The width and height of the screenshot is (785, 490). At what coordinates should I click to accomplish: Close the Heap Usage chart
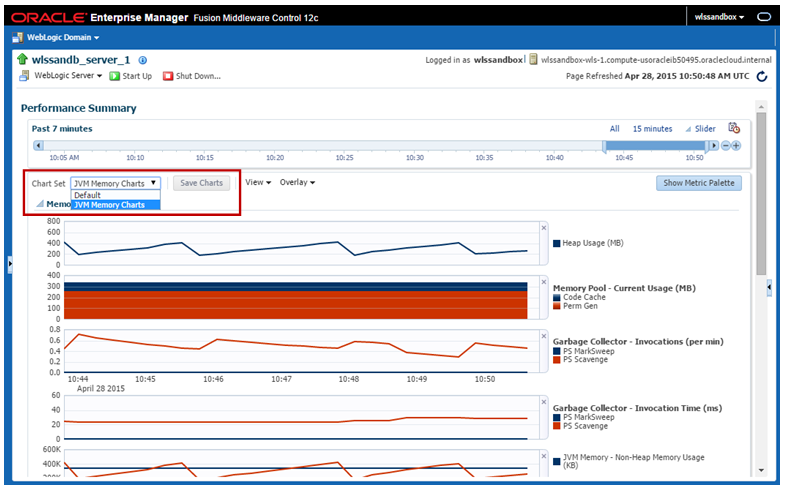[x=543, y=226]
